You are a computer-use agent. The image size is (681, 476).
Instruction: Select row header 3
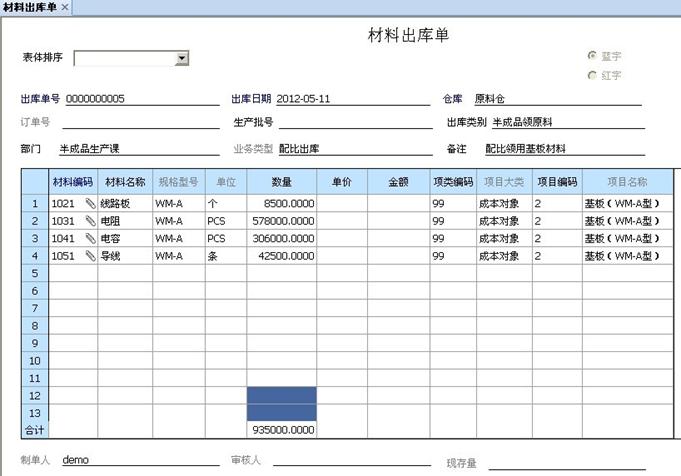(35, 238)
